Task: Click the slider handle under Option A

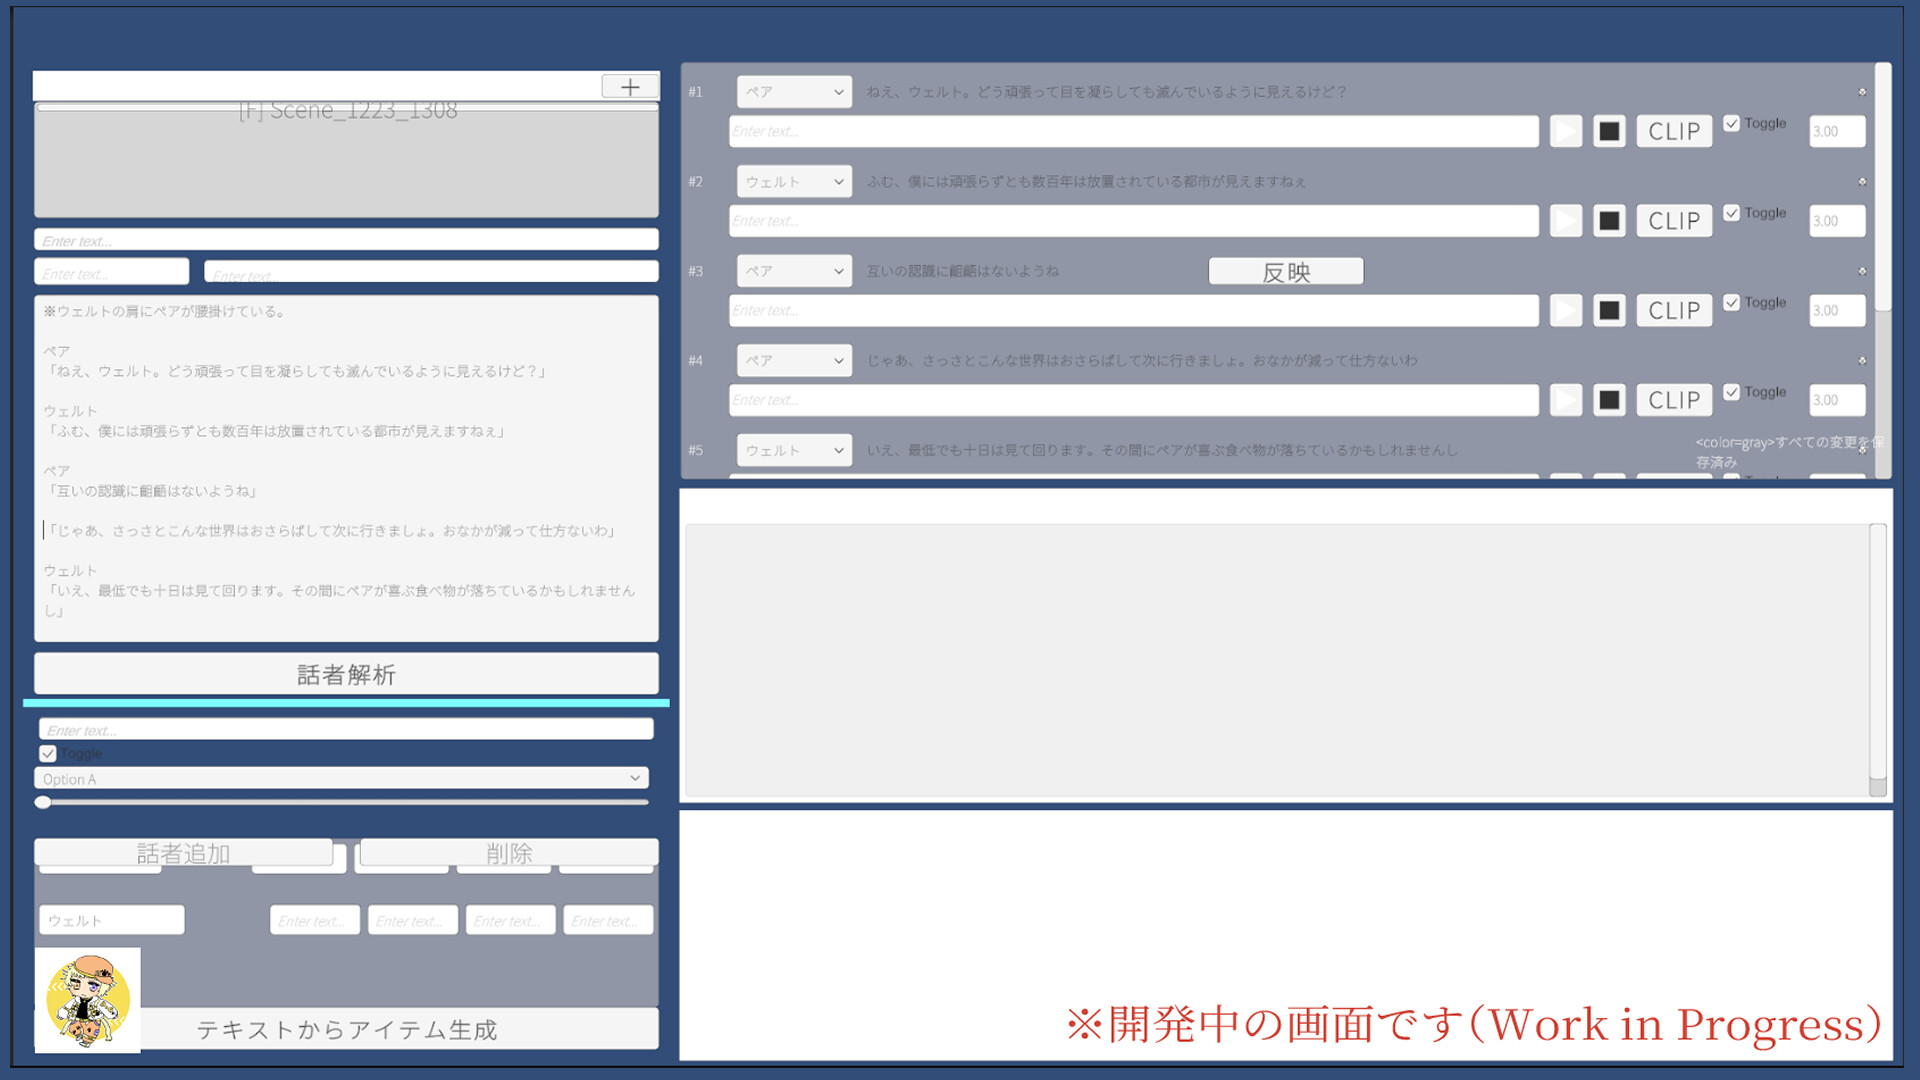Action: click(43, 802)
